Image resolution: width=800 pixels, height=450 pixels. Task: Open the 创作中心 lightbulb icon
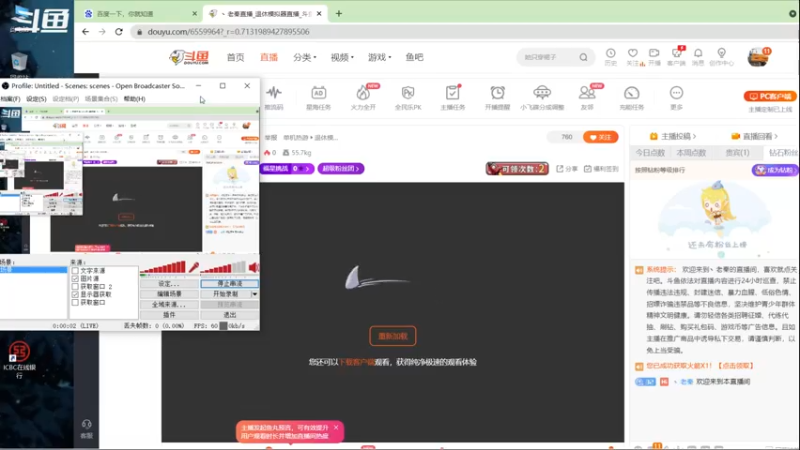click(721, 53)
